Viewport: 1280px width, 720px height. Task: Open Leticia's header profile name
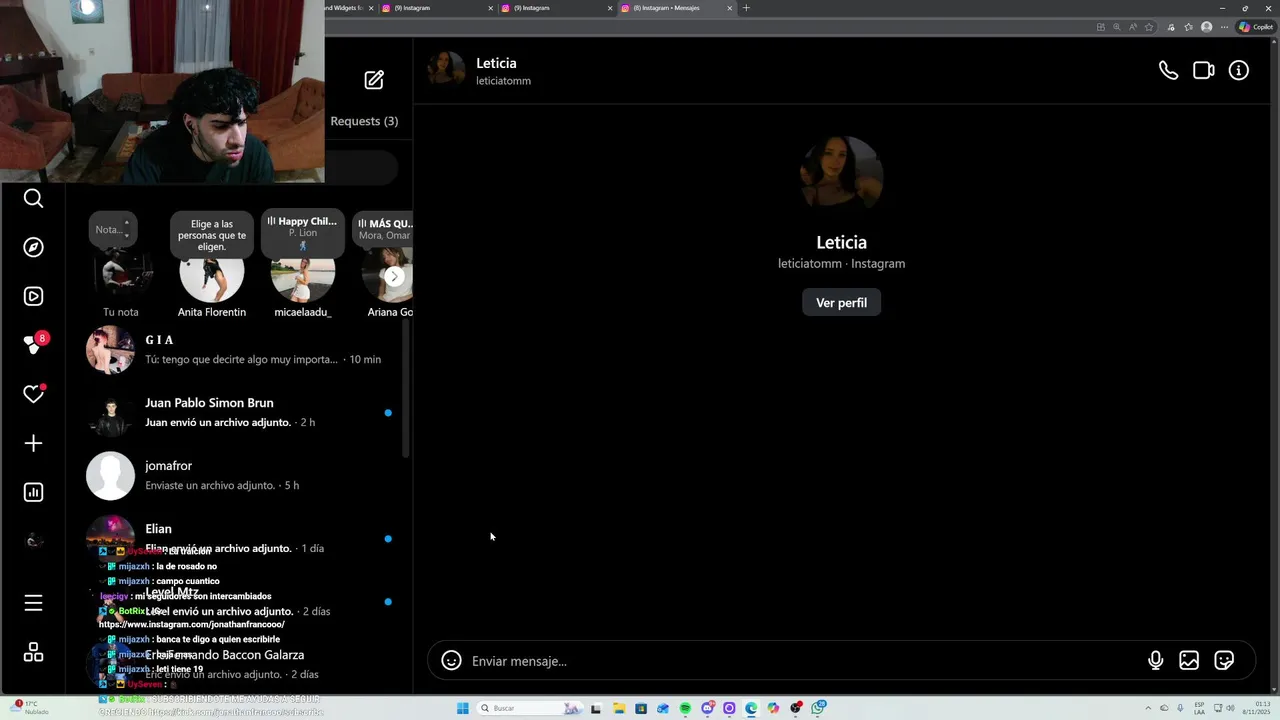tap(496, 63)
